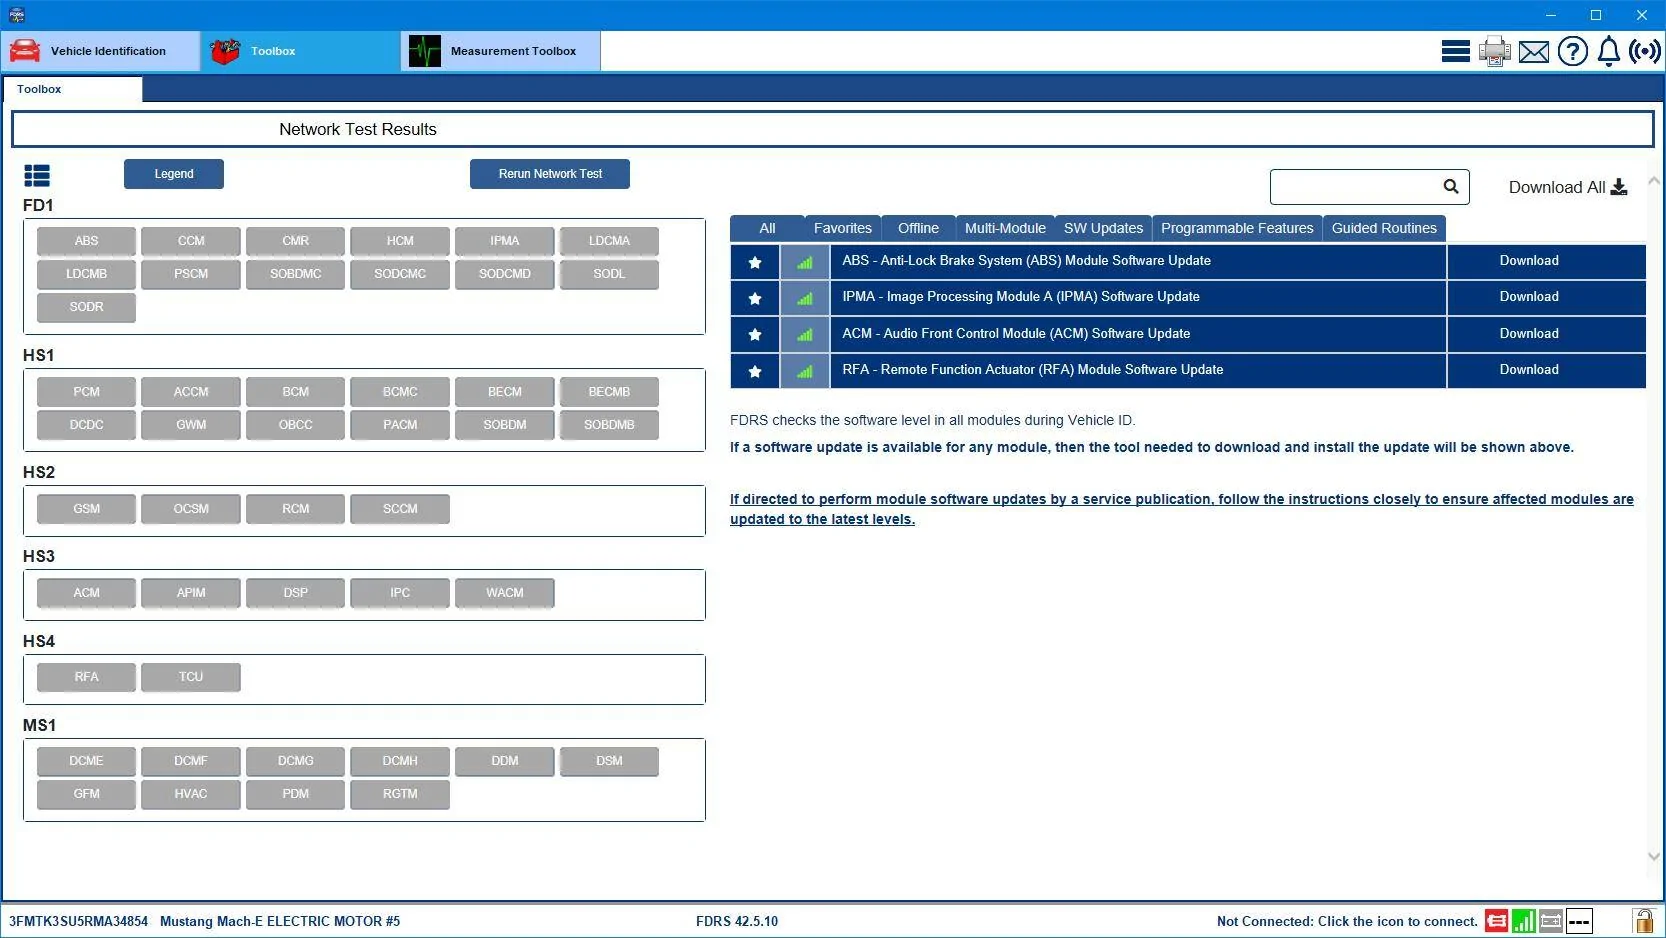The height and width of the screenshot is (938, 1666).
Task: Click the red vehicle connect icon in status bar
Action: point(1496,921)
